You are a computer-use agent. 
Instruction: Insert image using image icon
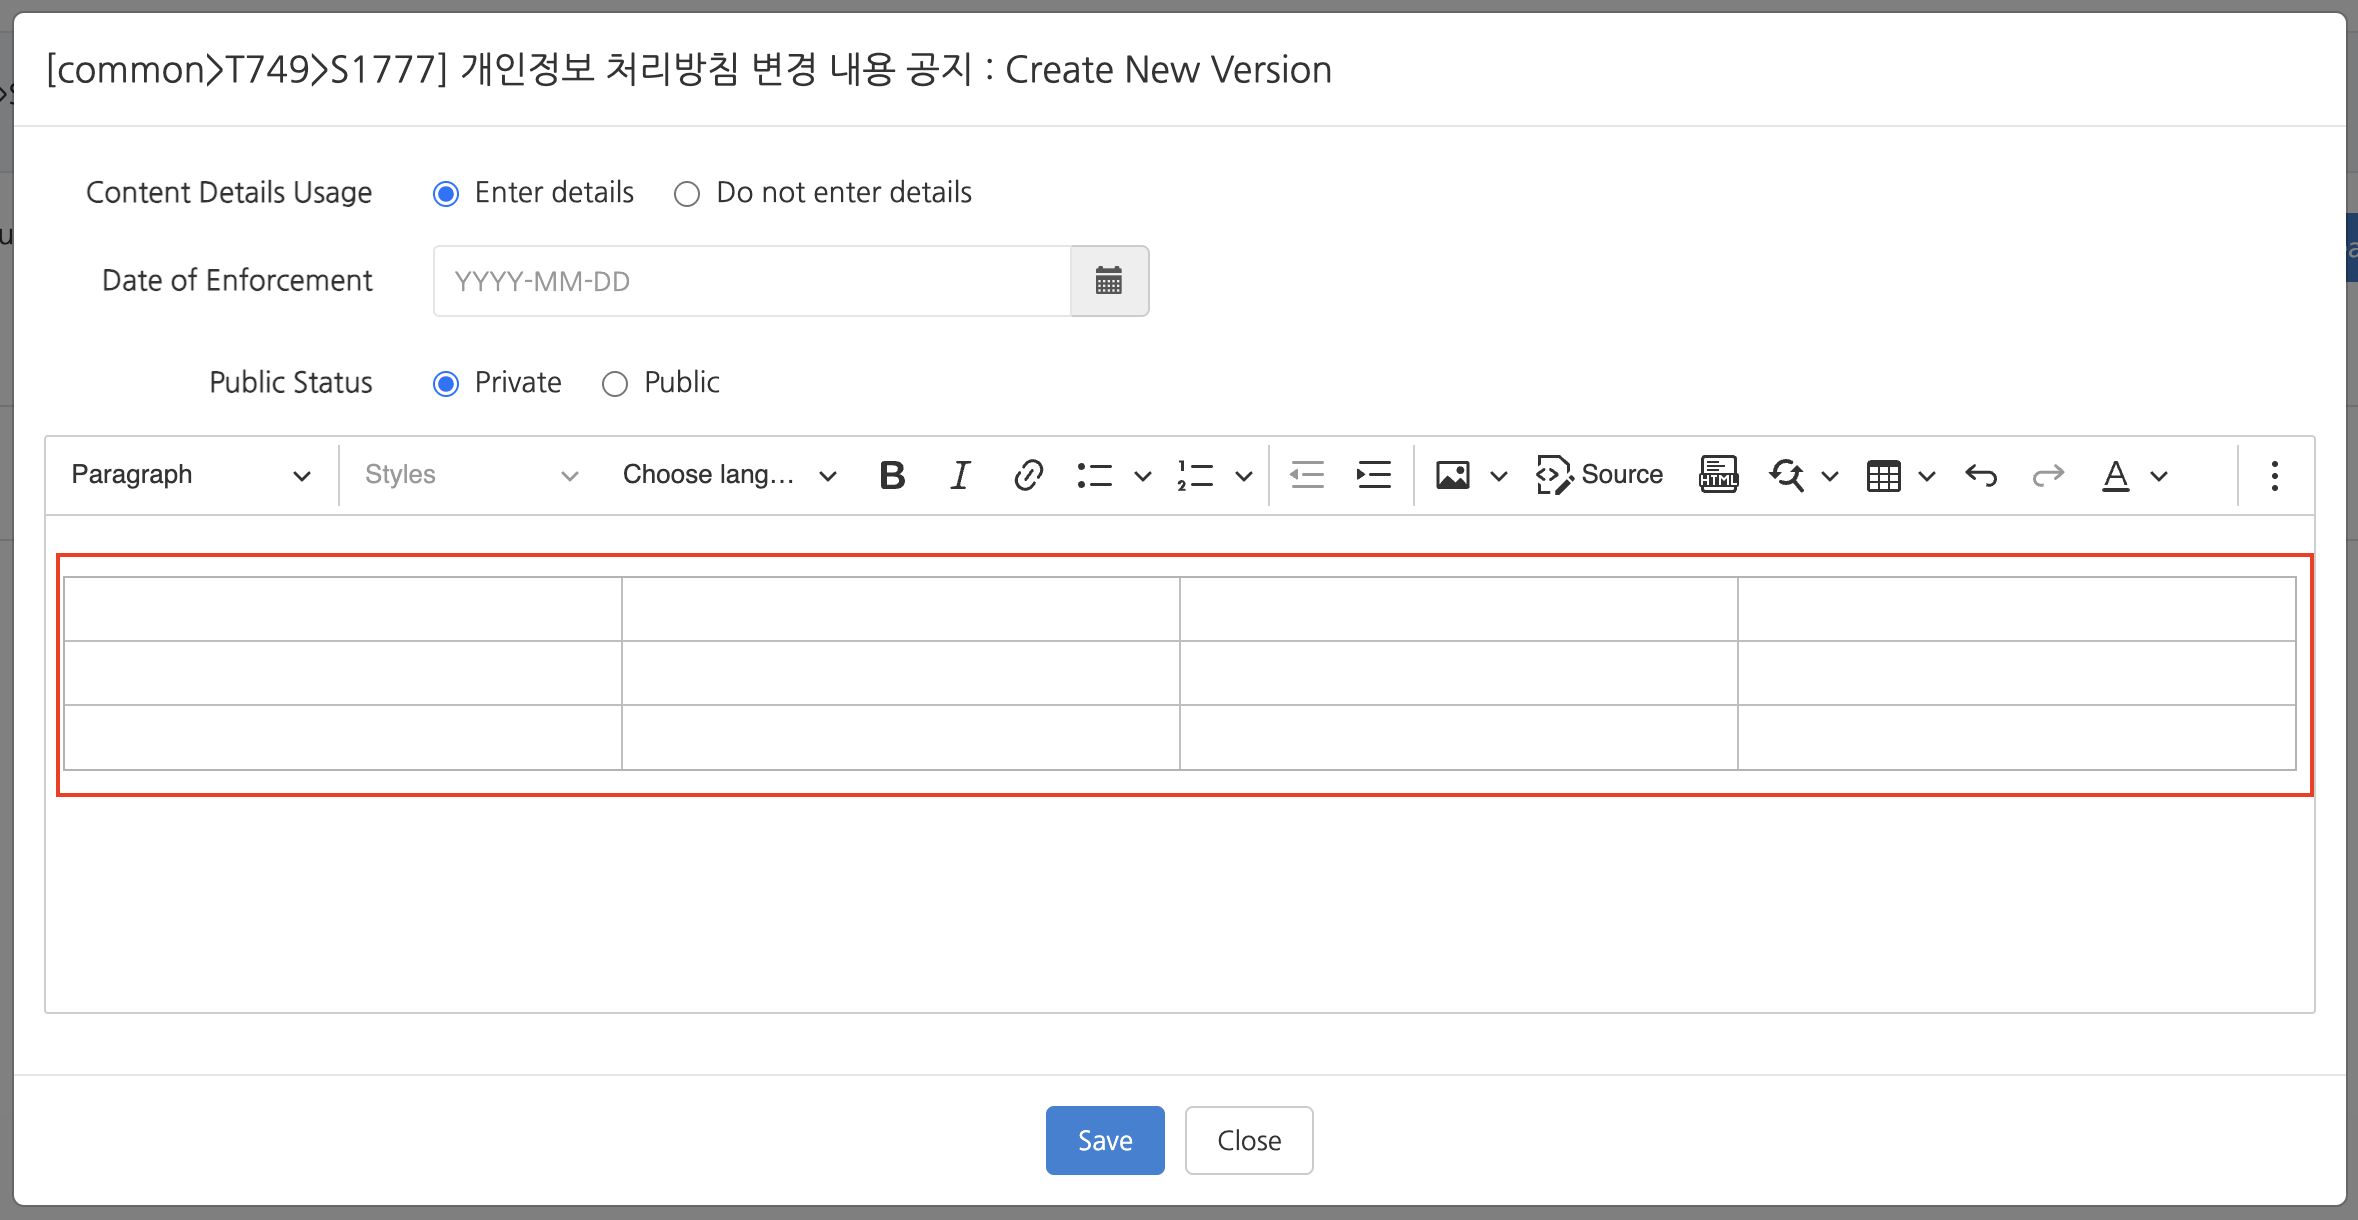pos(1452,475)
